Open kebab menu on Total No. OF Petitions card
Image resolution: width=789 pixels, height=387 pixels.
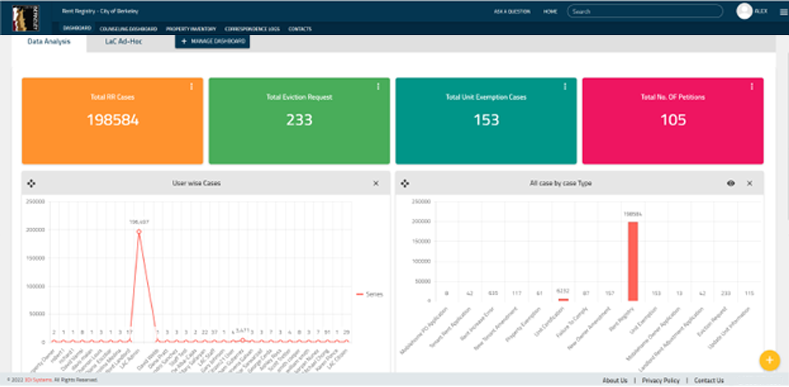click(752, 87)
